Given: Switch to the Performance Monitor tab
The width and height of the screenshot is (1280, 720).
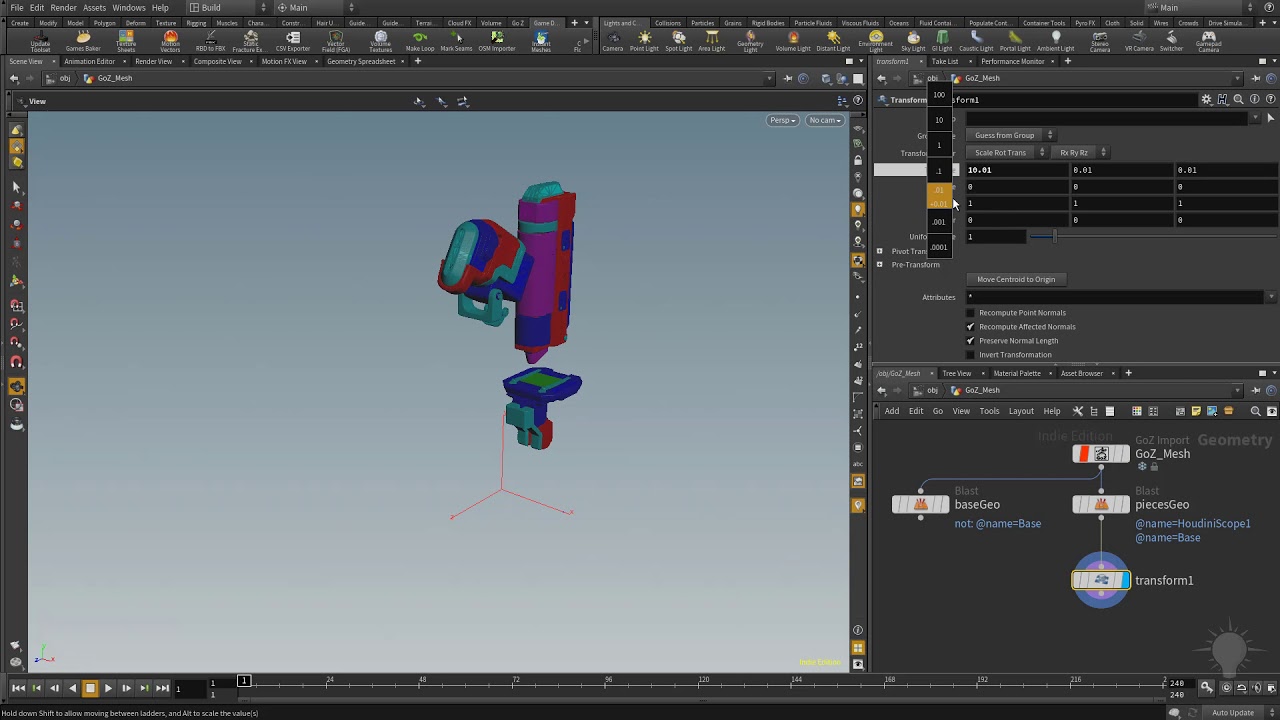Looking at the screenshot, I should click(1012, 61).
